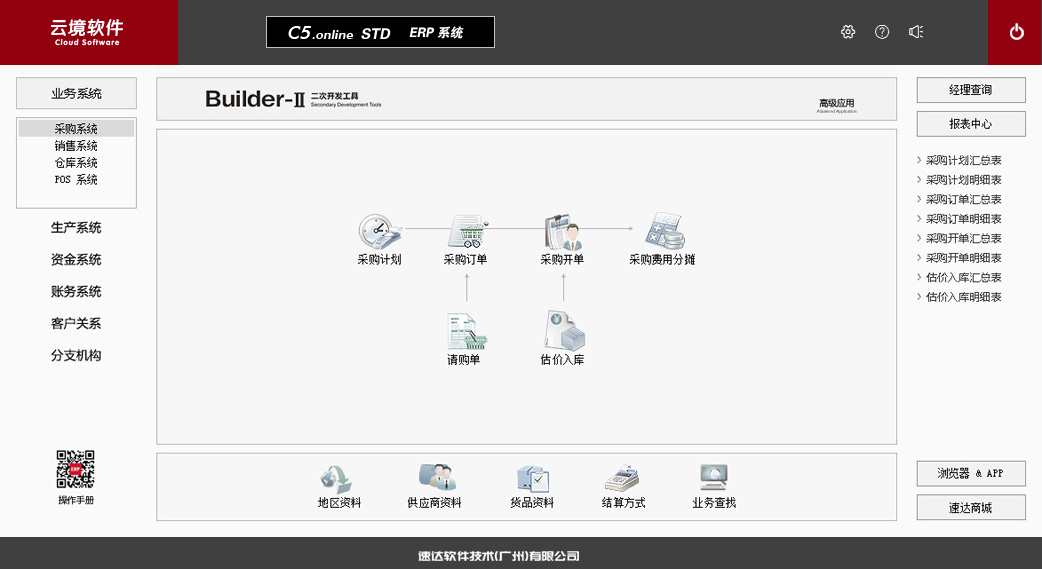1042x569 pixels.
Task: Select 仓库系统 in the system list
Action: pyautogui.click(x=76, y=163)
